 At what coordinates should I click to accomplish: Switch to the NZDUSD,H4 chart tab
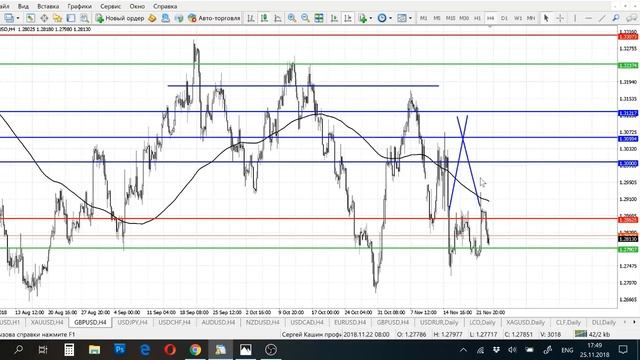pos(262,322)
